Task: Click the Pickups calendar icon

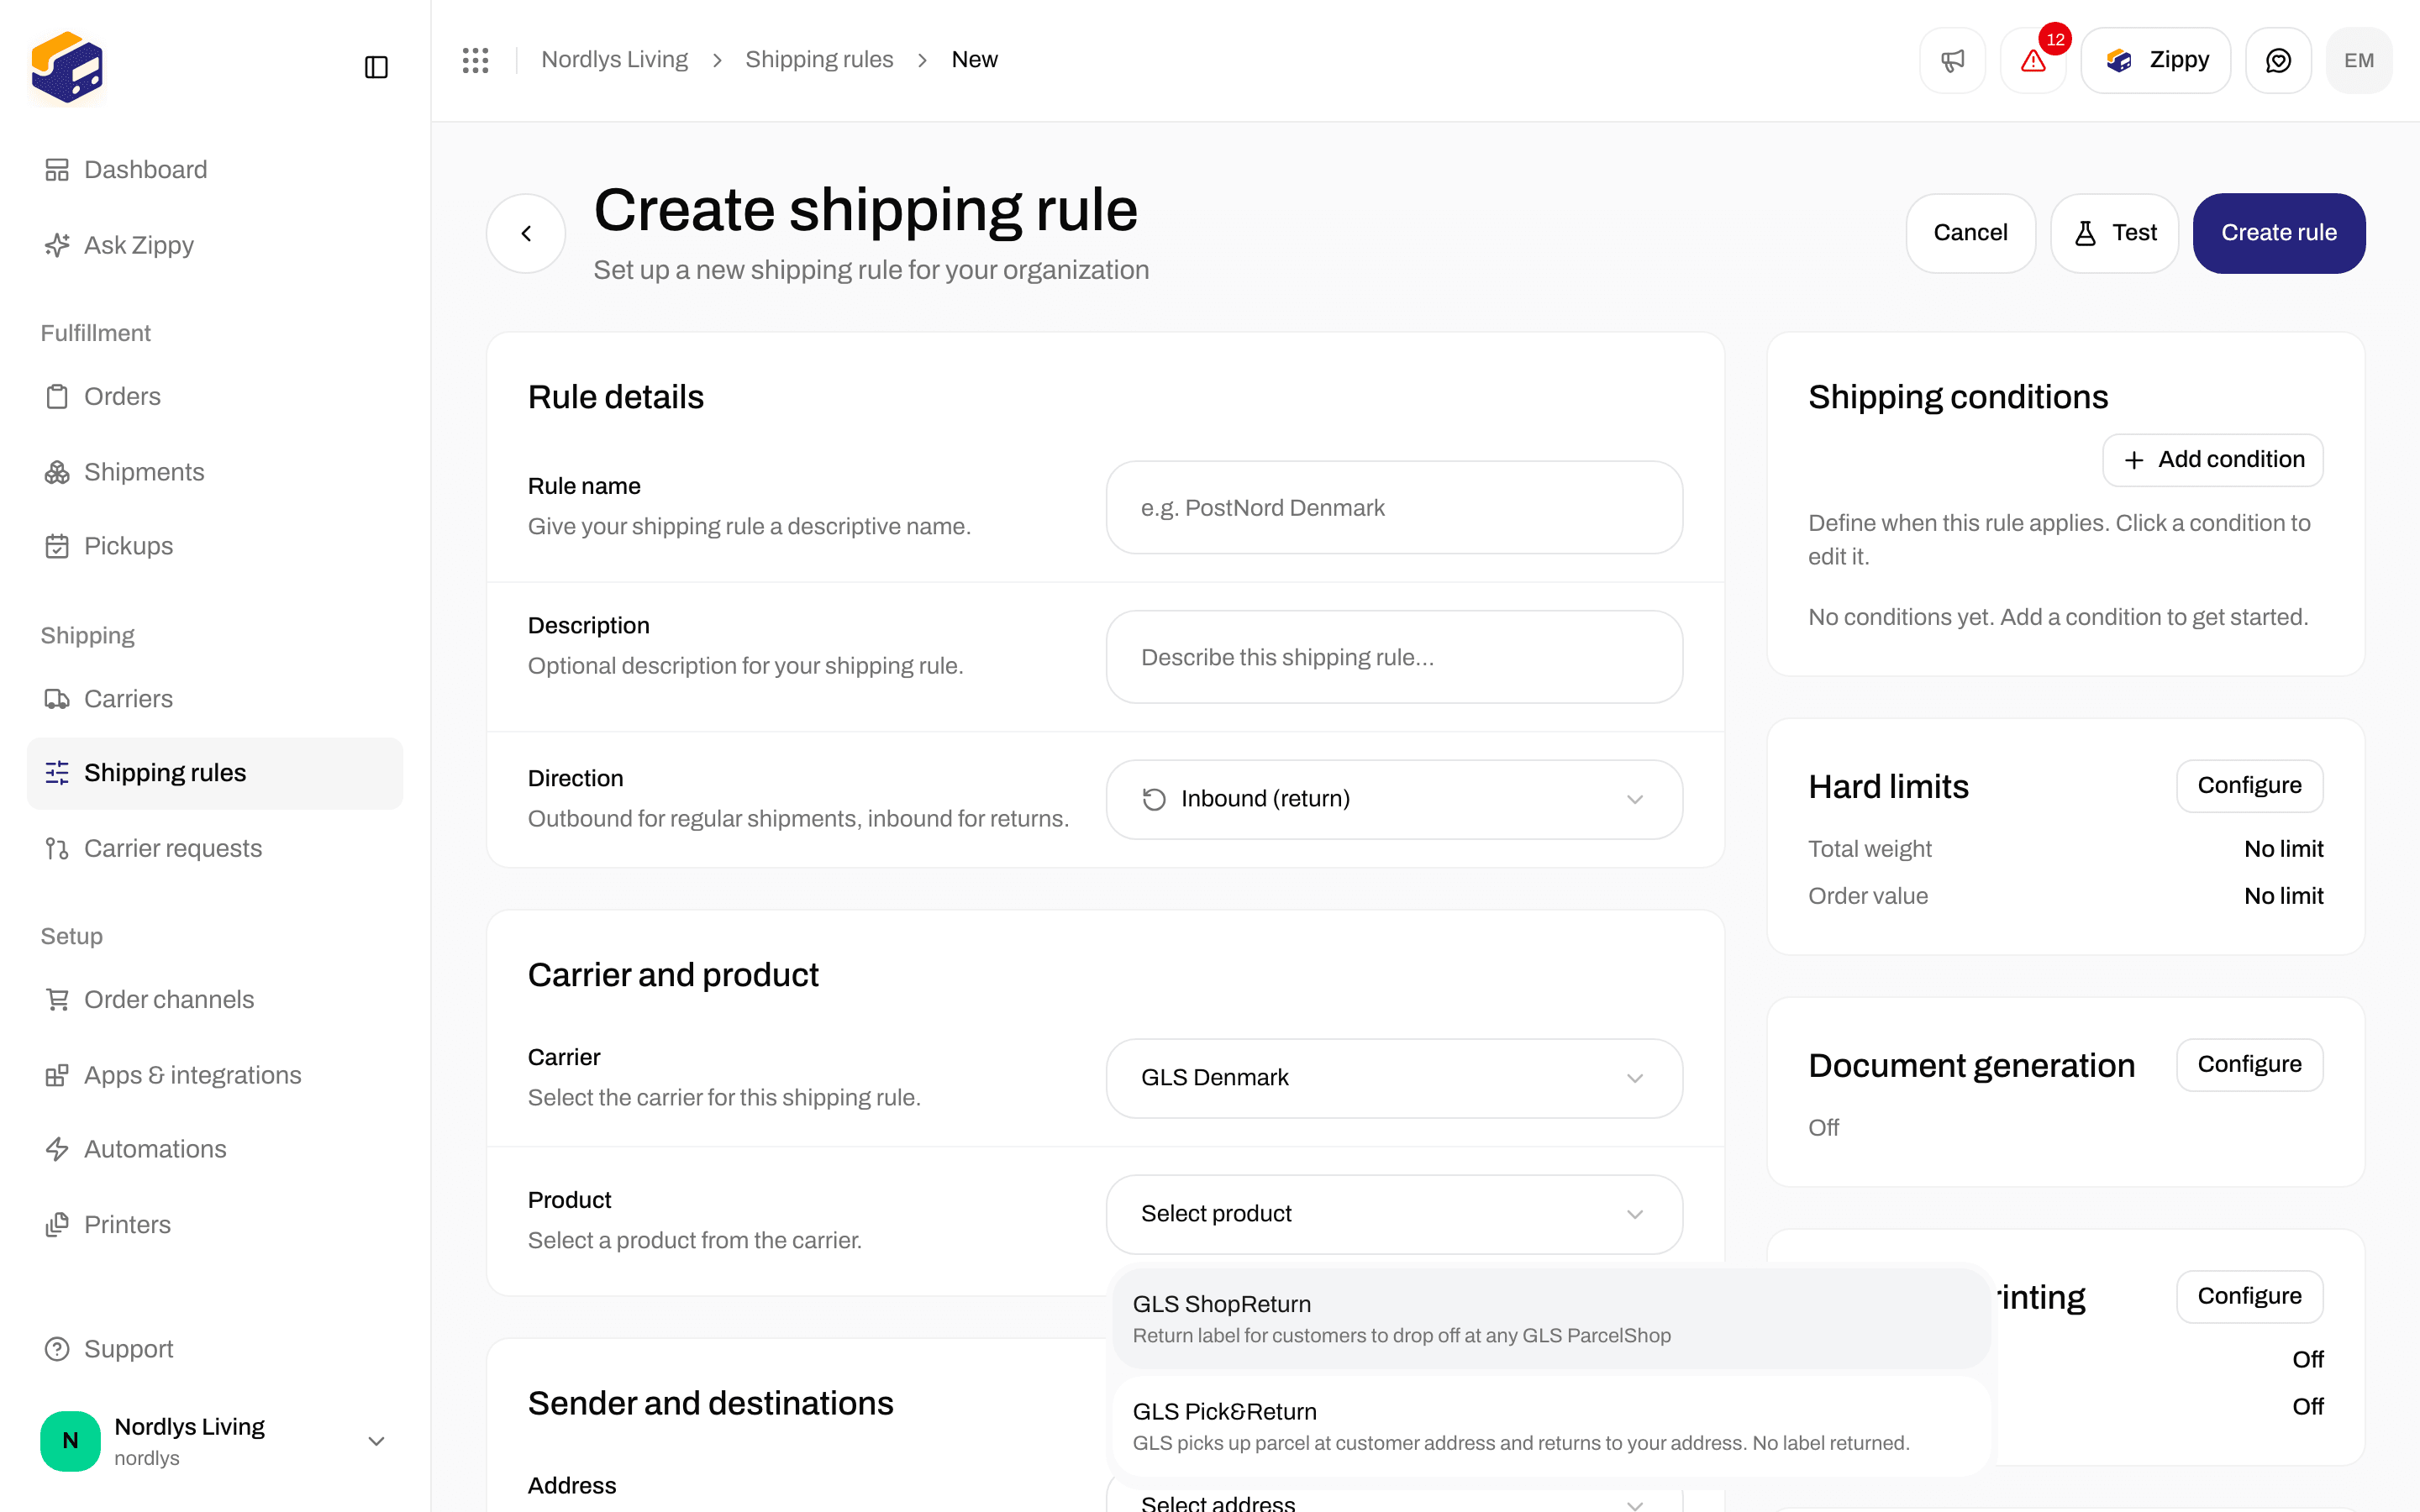Action: [57, 546]
